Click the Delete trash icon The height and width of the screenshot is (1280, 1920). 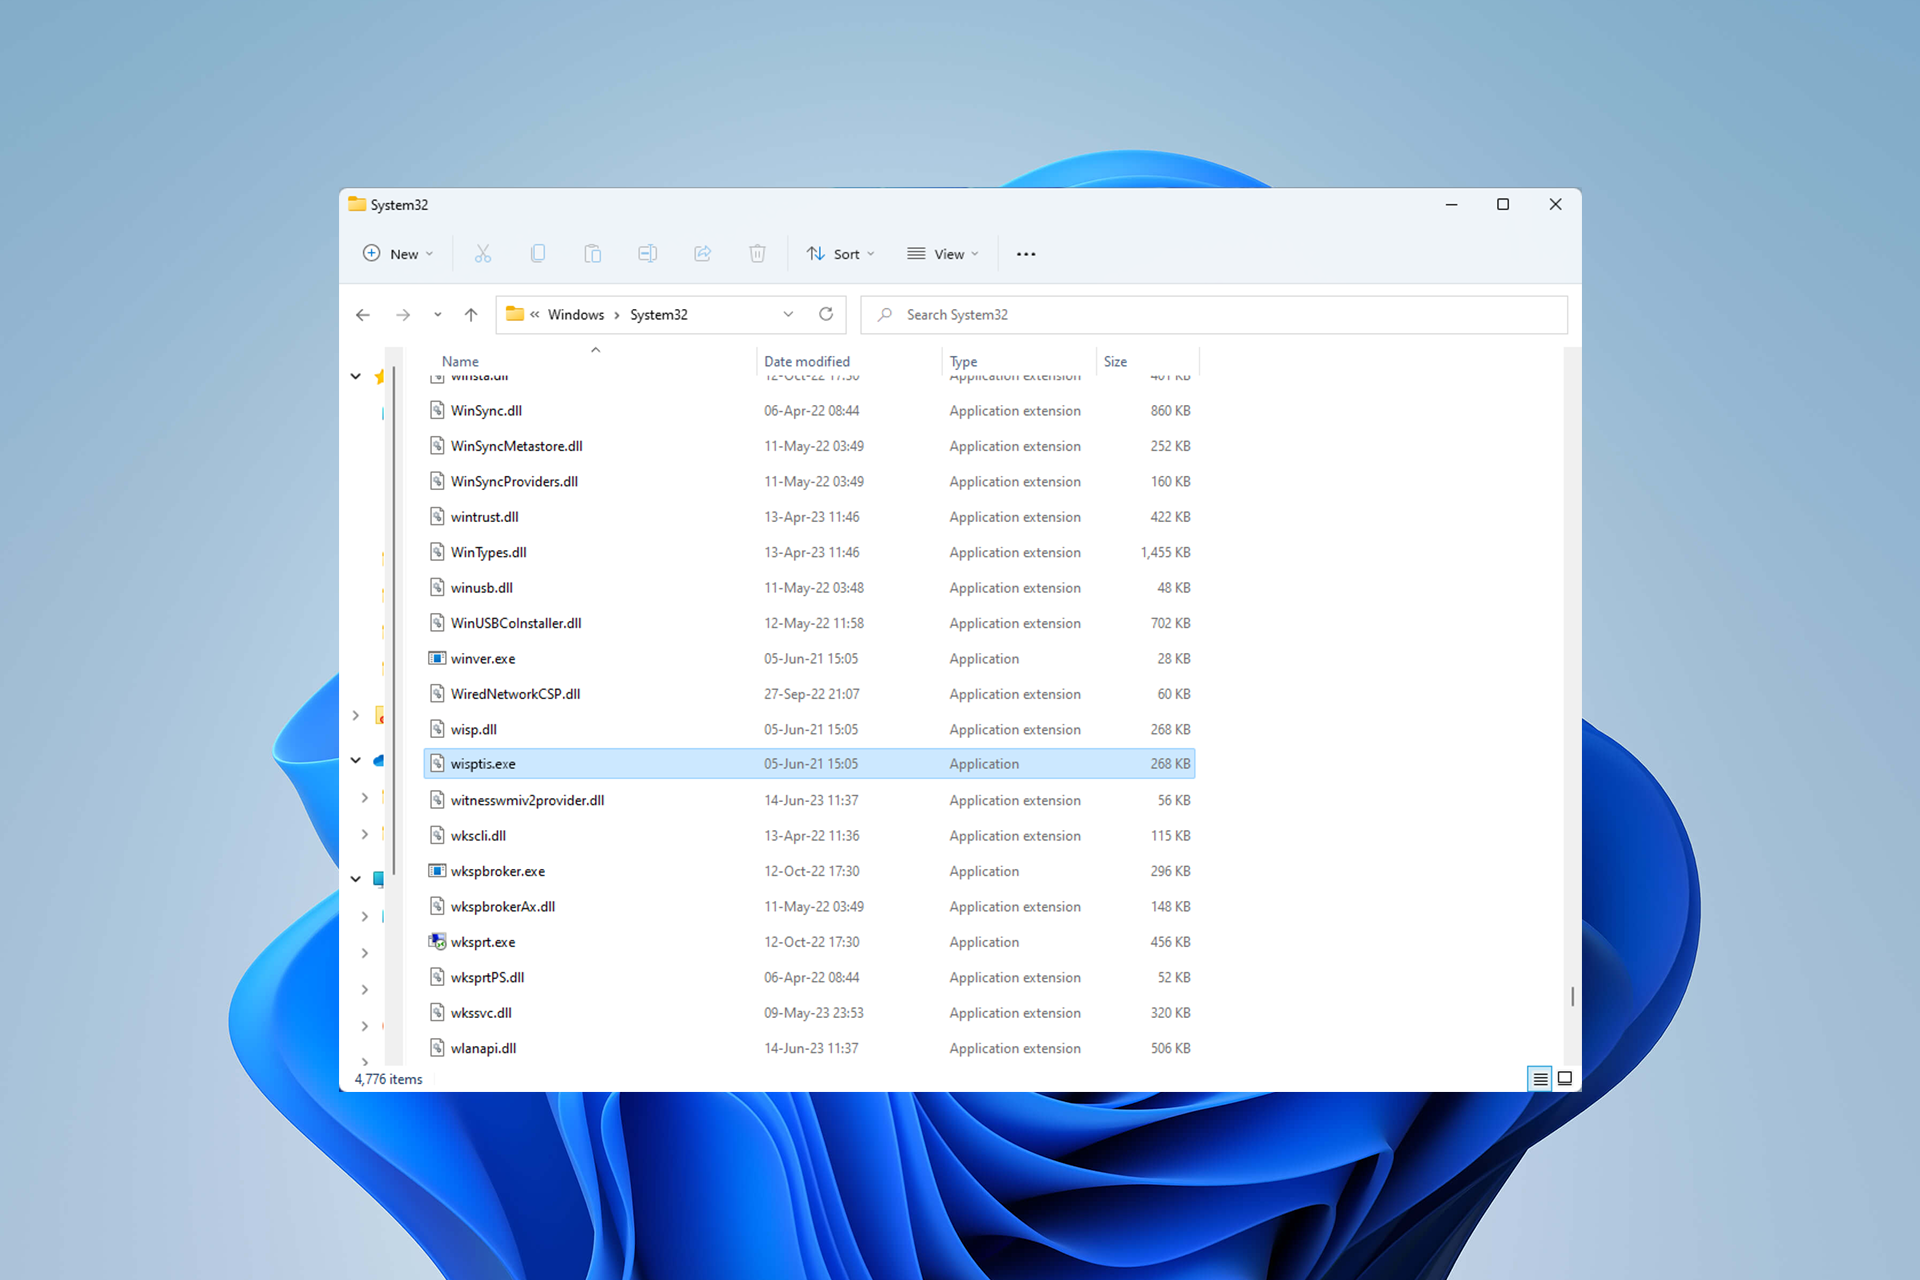pos(758,254)
